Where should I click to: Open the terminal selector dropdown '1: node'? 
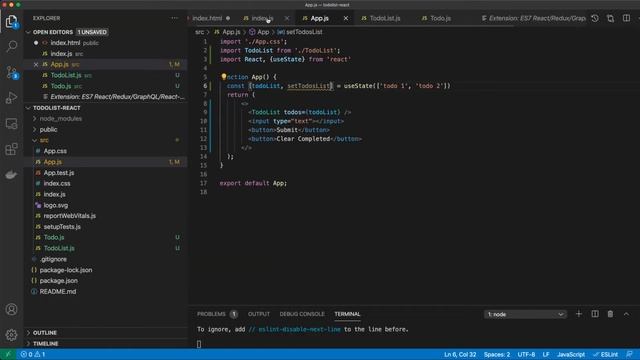pyautogui.click(x=525, y=314)
